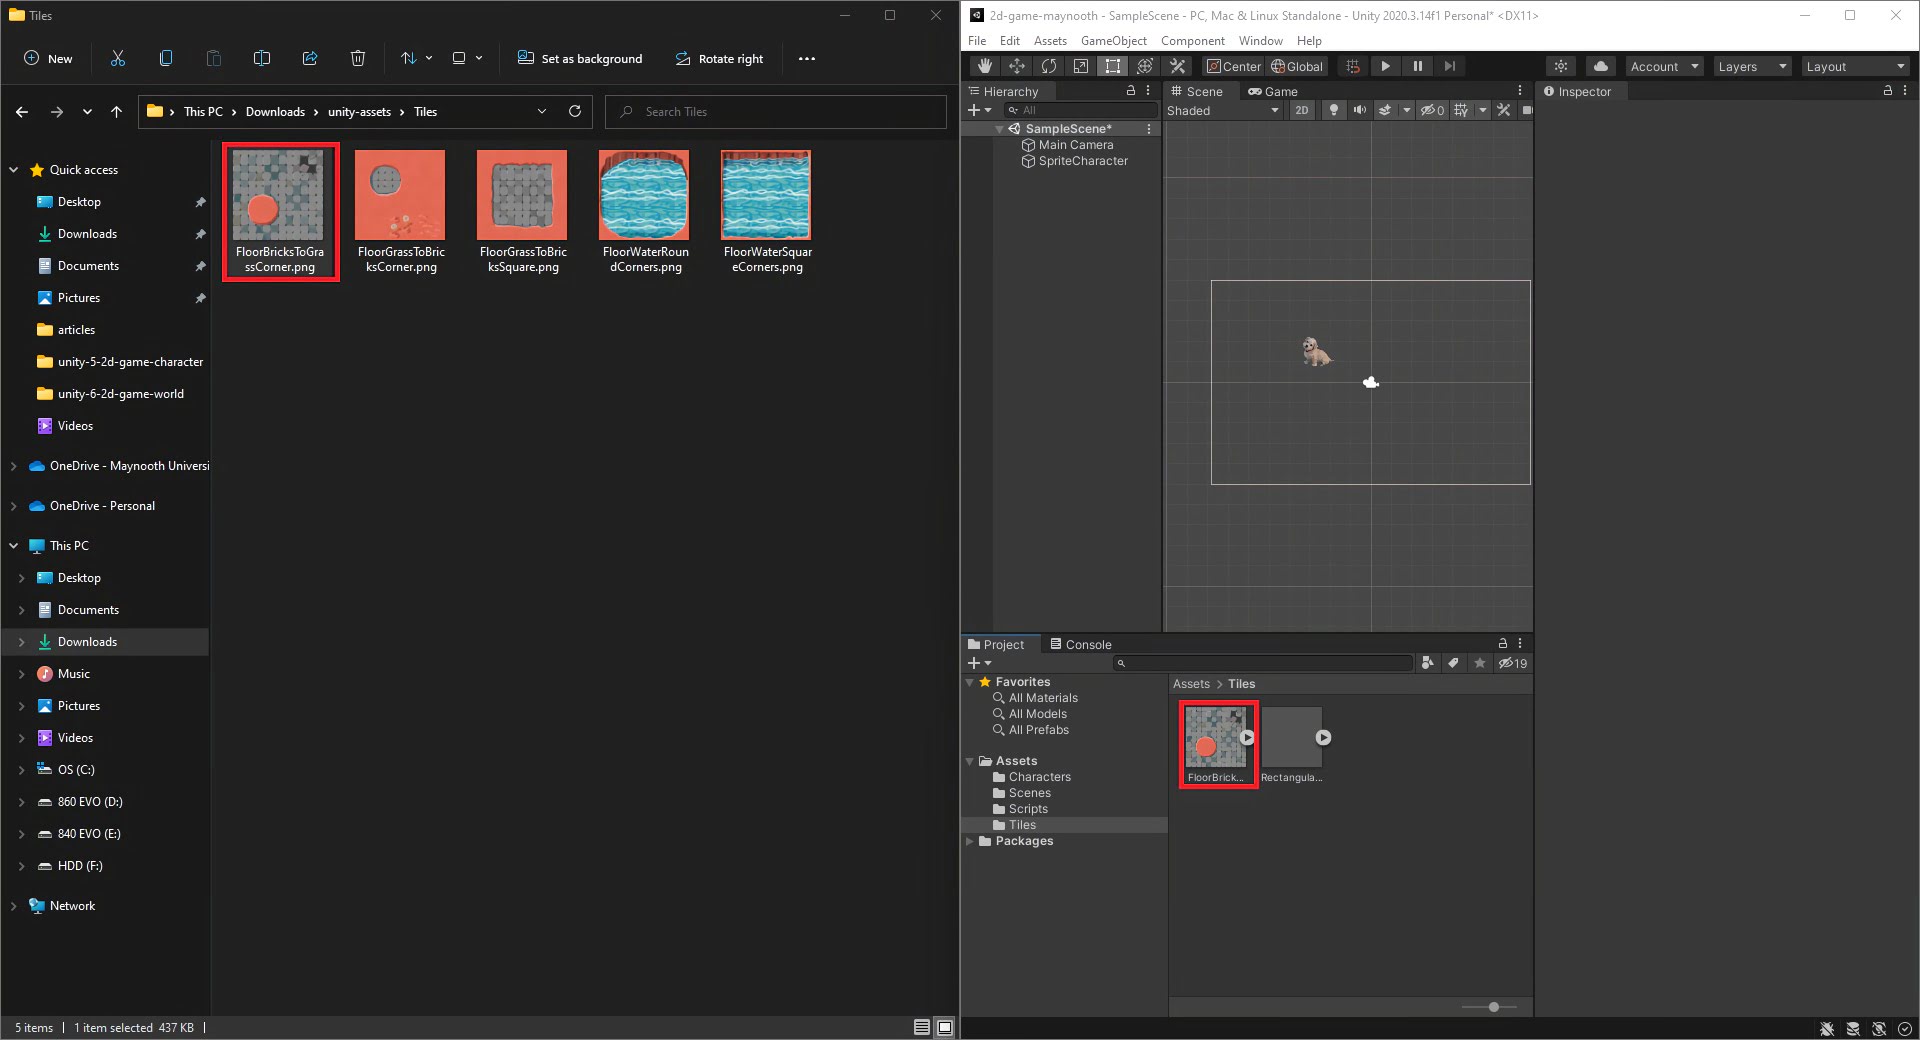Switch Explorer to details view icon

[922, 1027]
